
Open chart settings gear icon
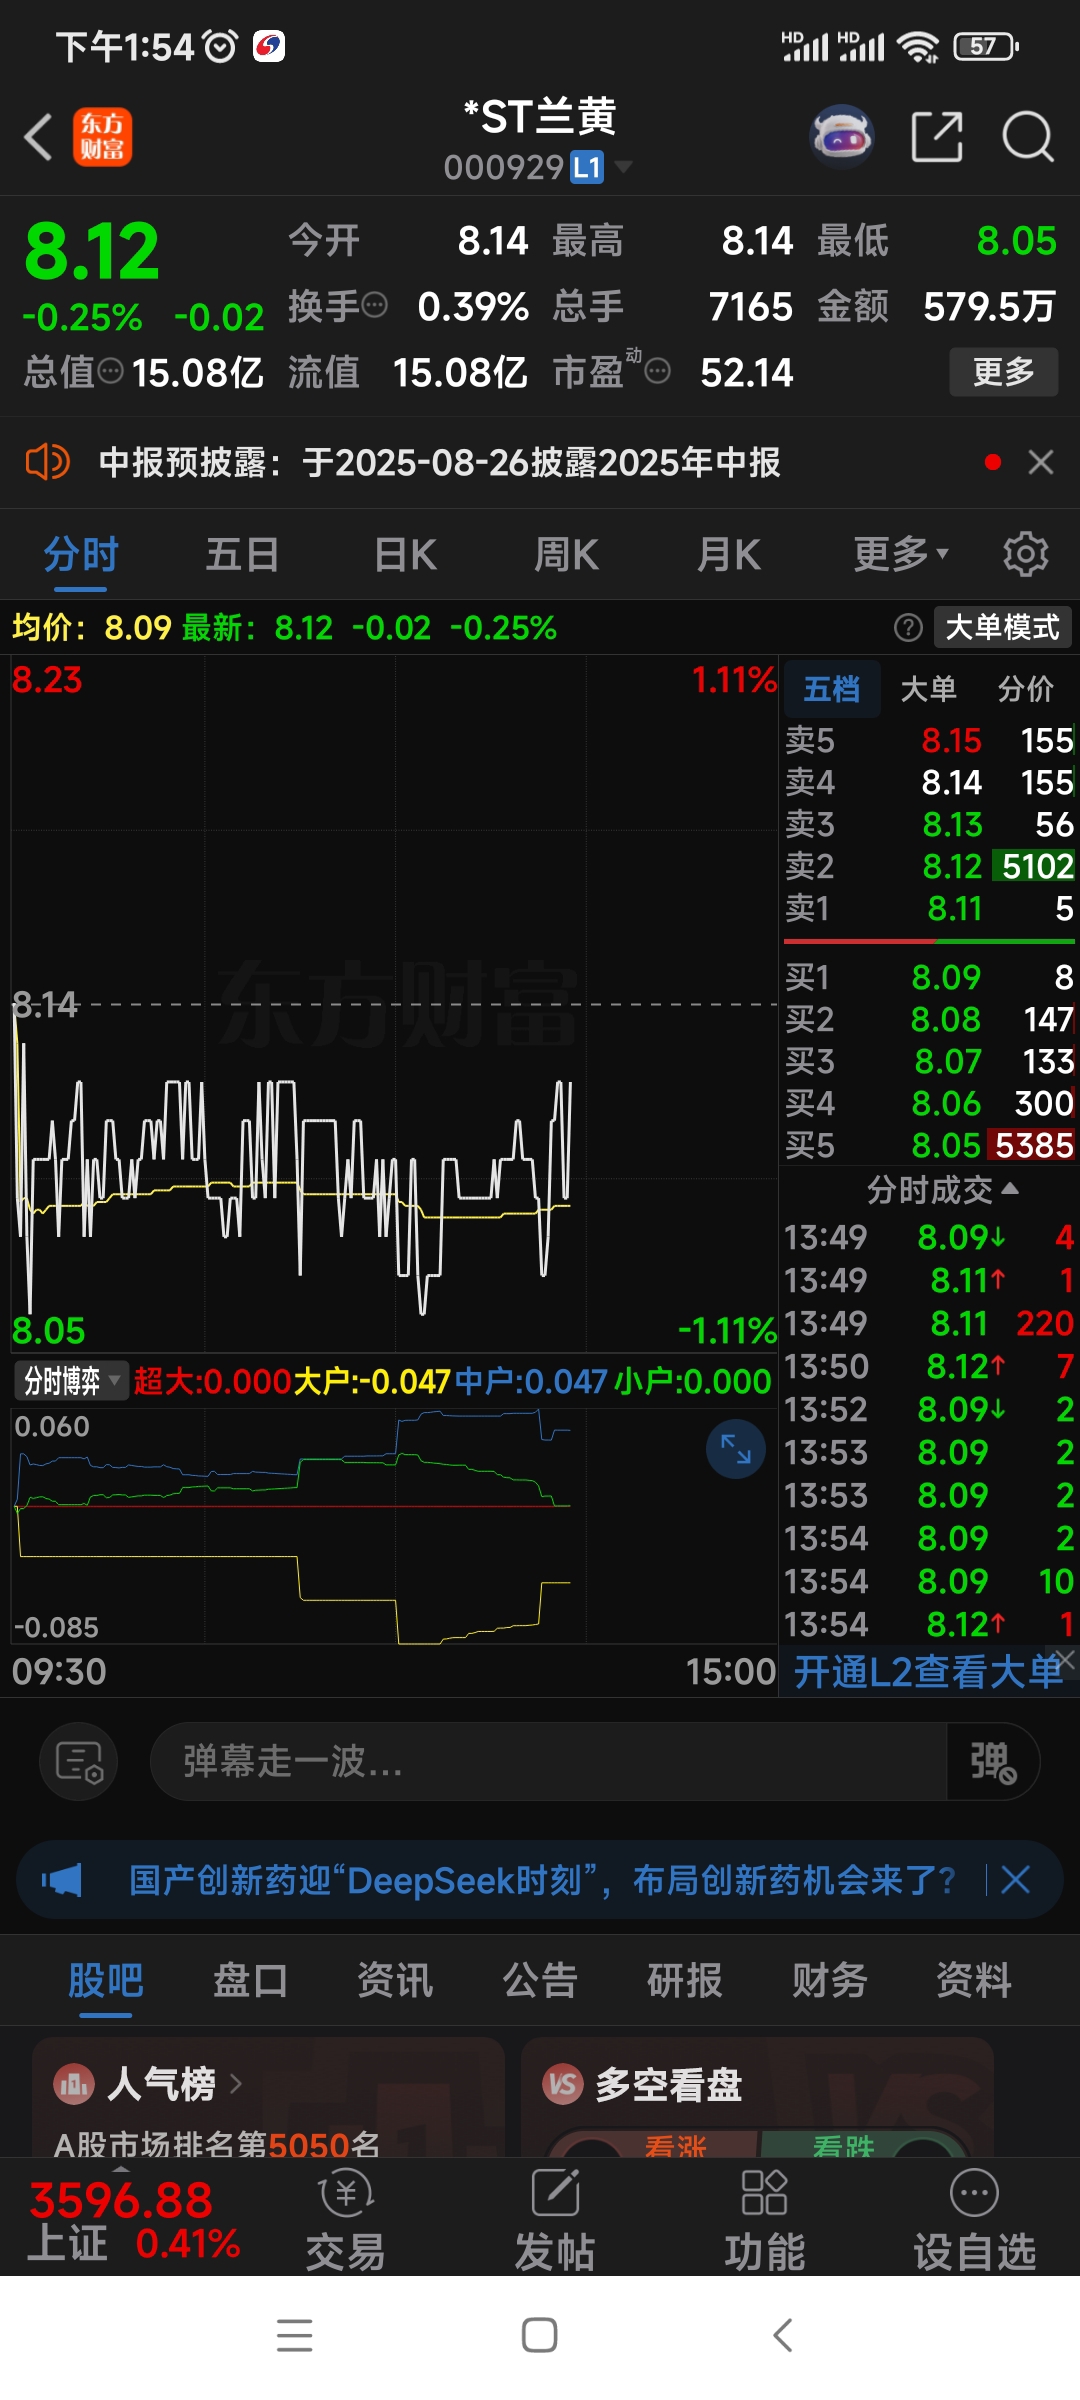(x=1025, y=554)
